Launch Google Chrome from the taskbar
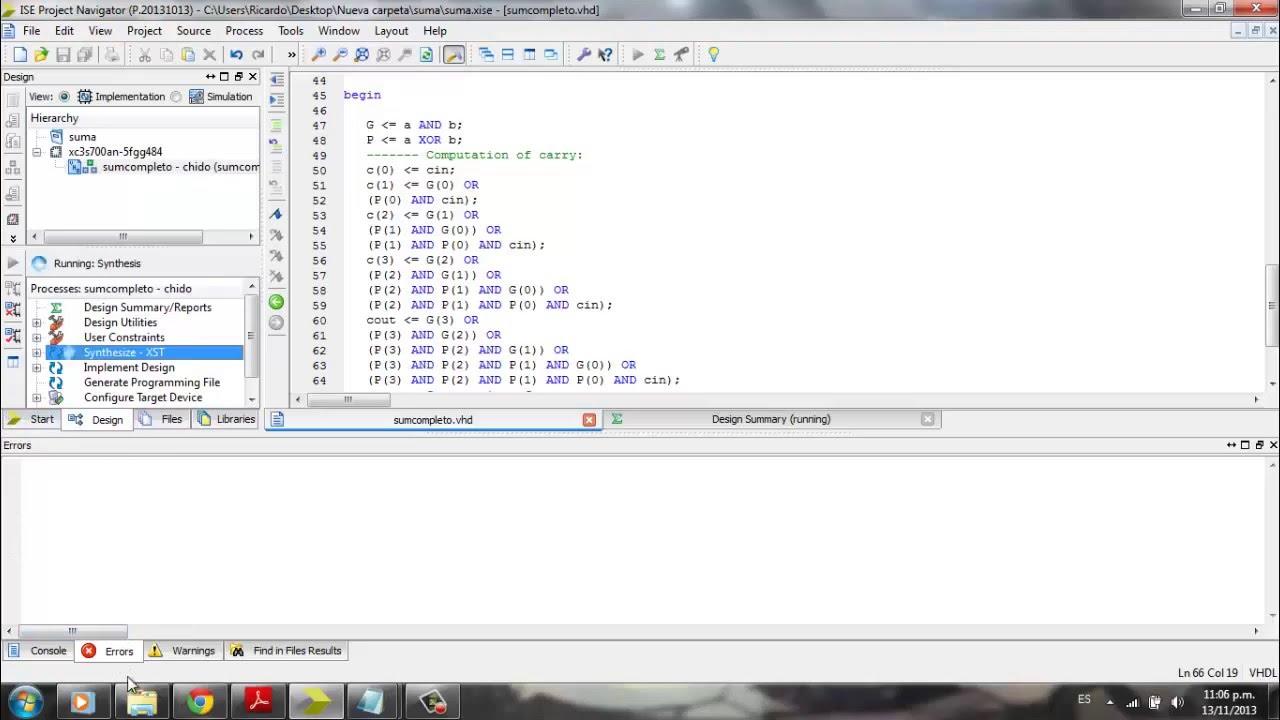Image resolution: width=1280 pixels, height=720 pixels. point(199,702)
